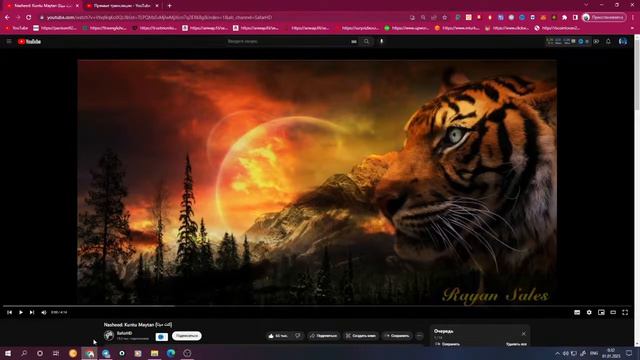Screen dimensions: 640x360
Task: Open the Windows Start menu
Action: 7,353
